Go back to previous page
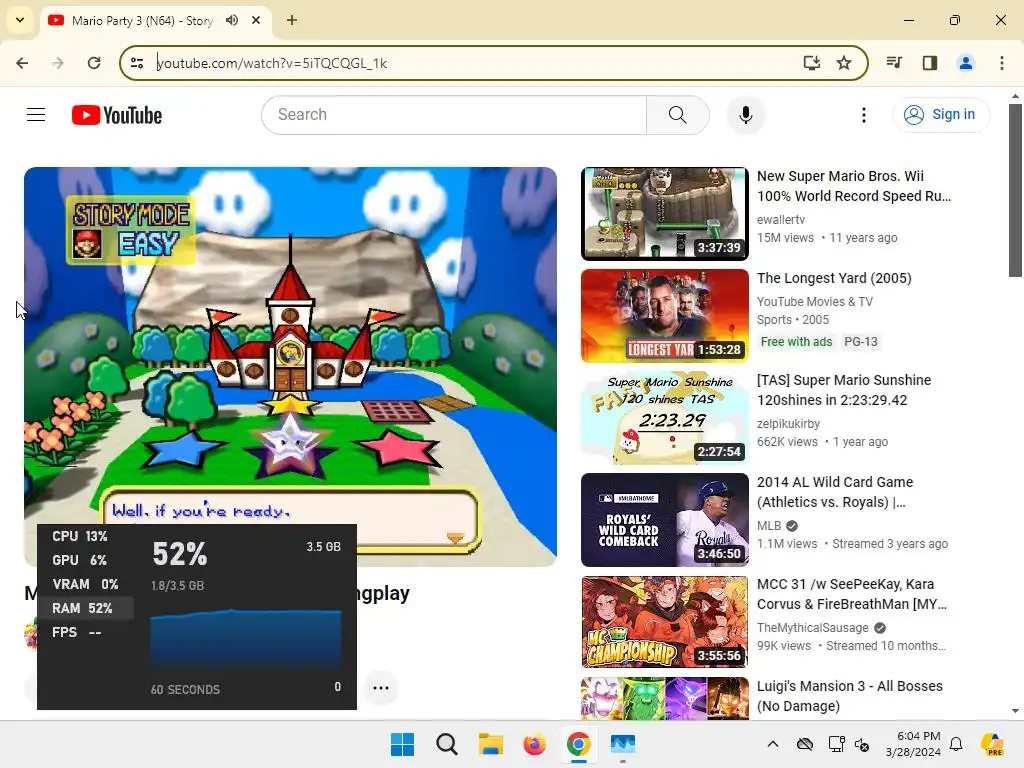 tap(22, 63)
